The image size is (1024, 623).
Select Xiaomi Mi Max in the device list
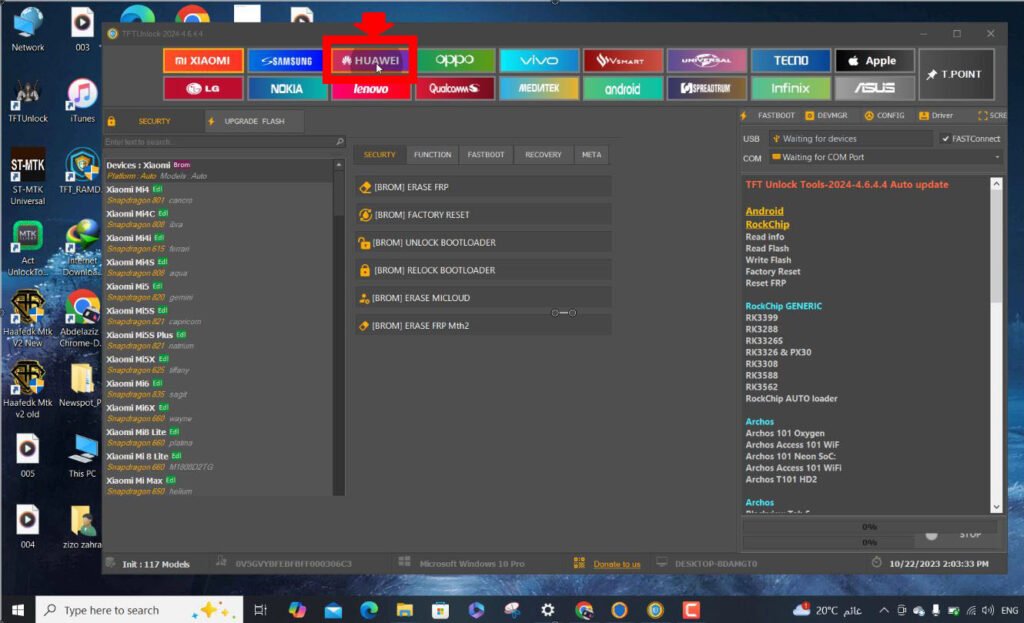click(219, 485)
